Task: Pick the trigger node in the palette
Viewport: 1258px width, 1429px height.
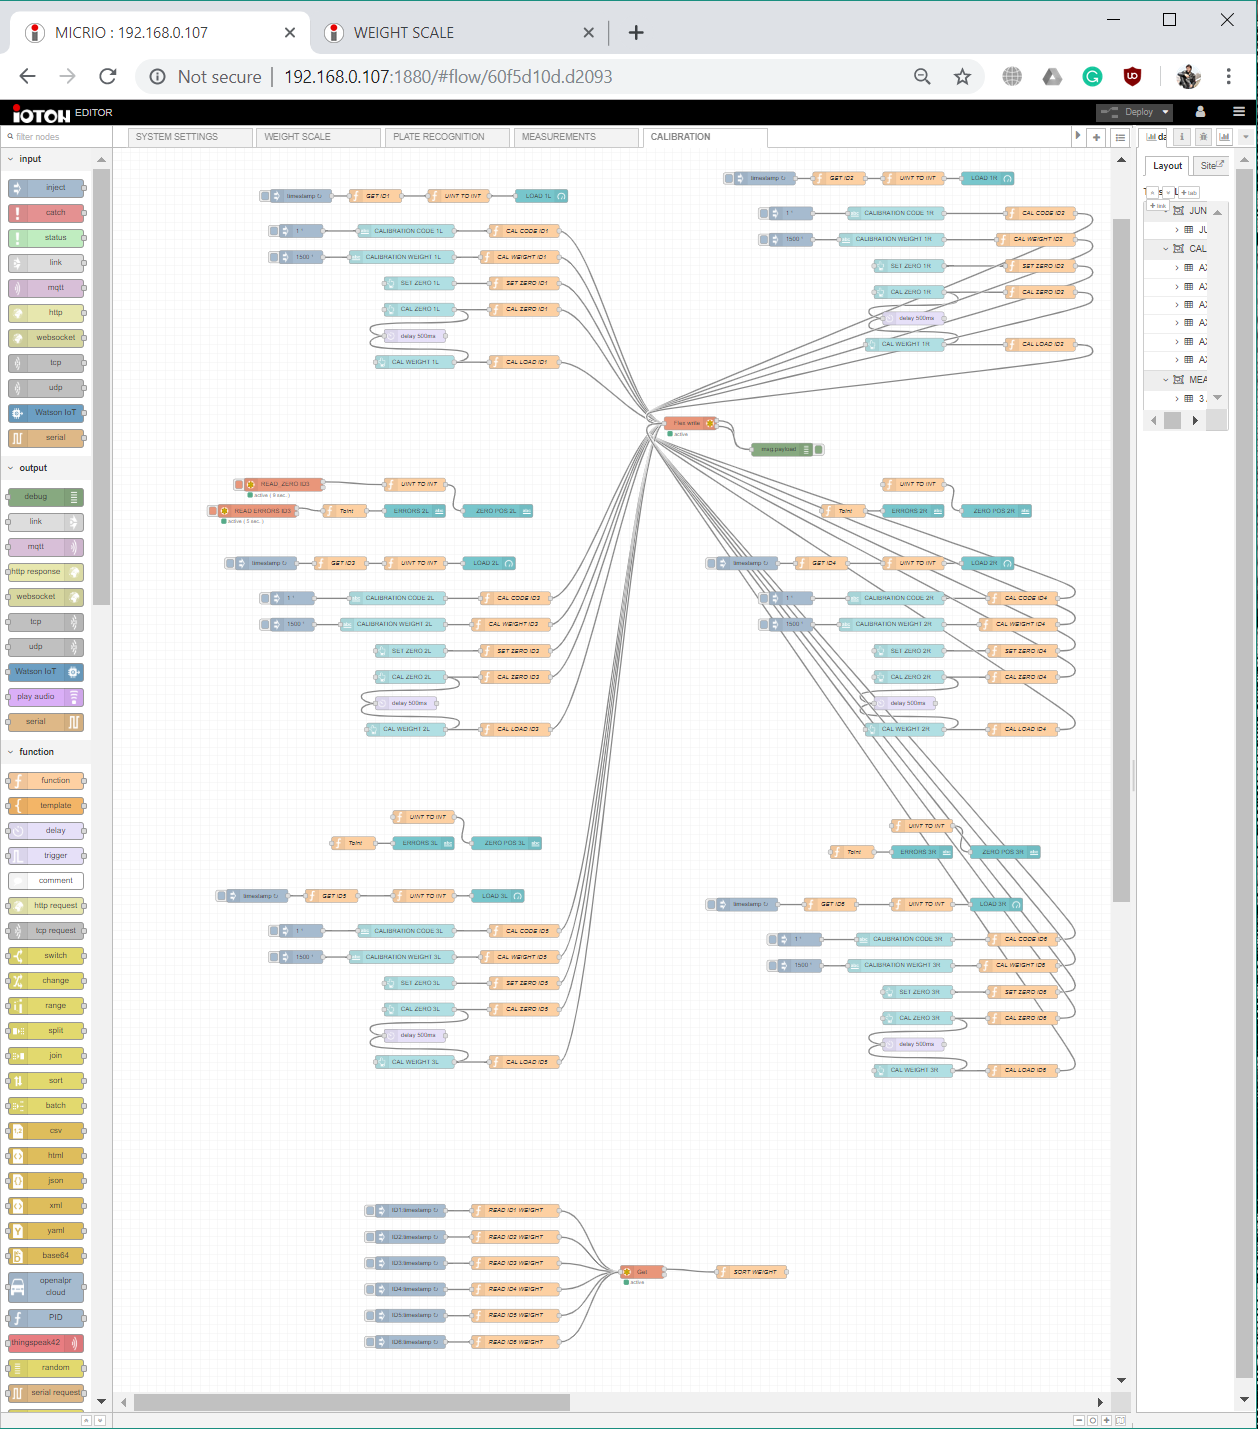Action: (47, 856)
